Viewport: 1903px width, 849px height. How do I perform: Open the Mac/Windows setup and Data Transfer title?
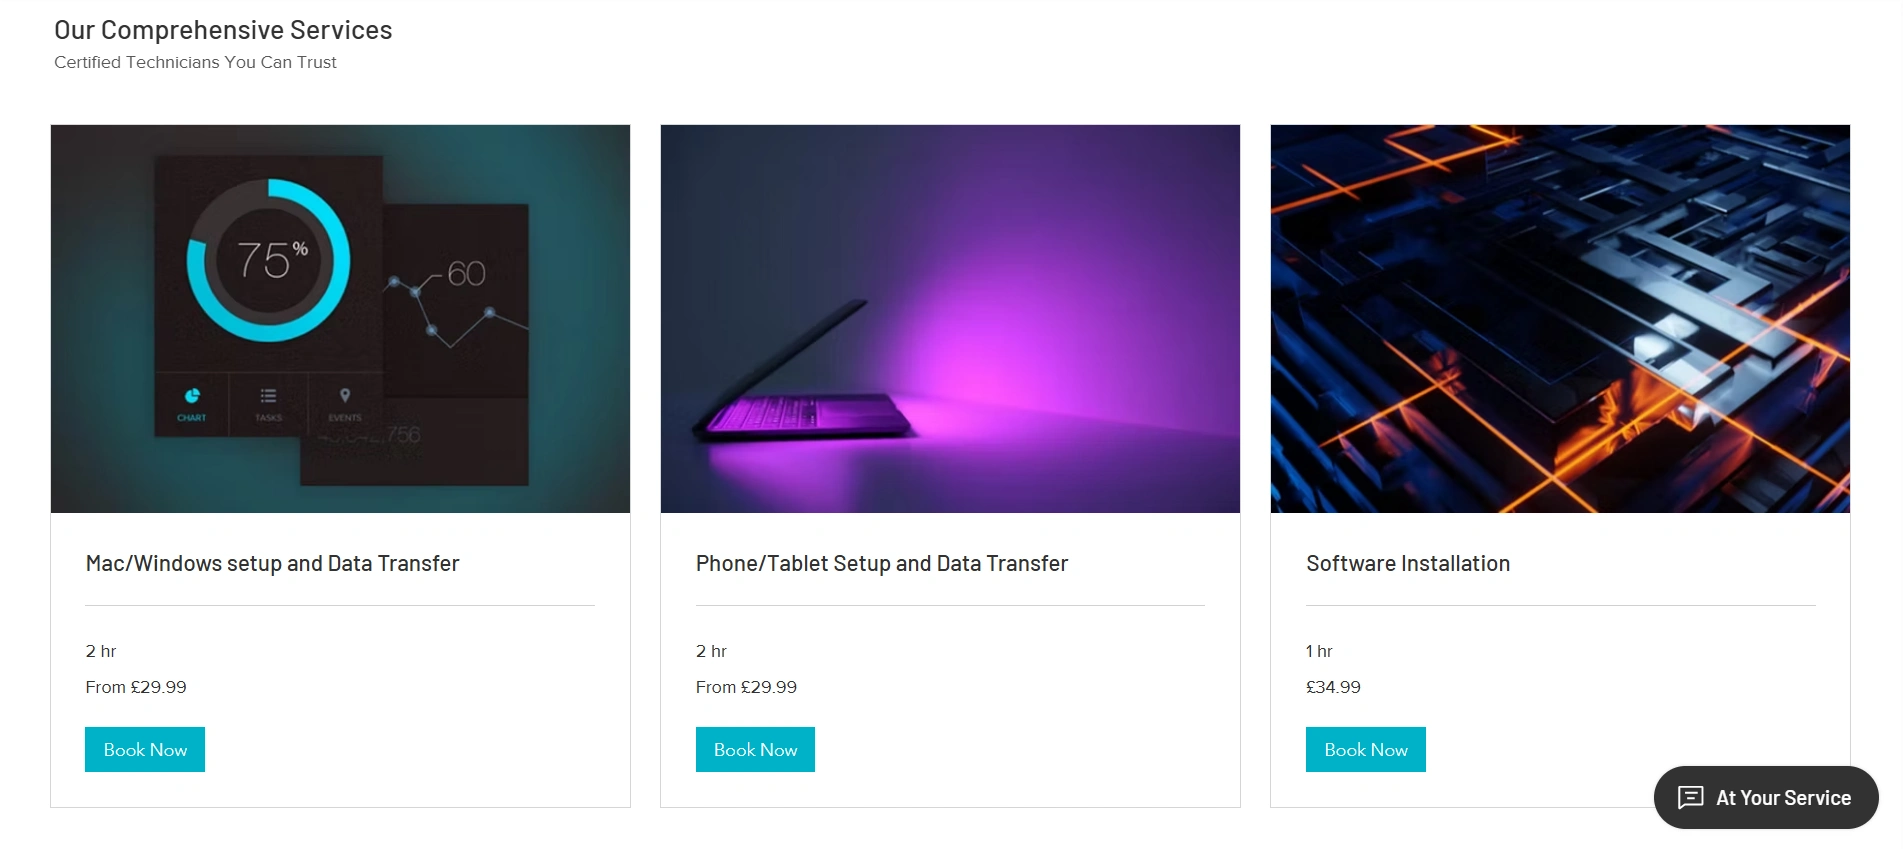272,563
